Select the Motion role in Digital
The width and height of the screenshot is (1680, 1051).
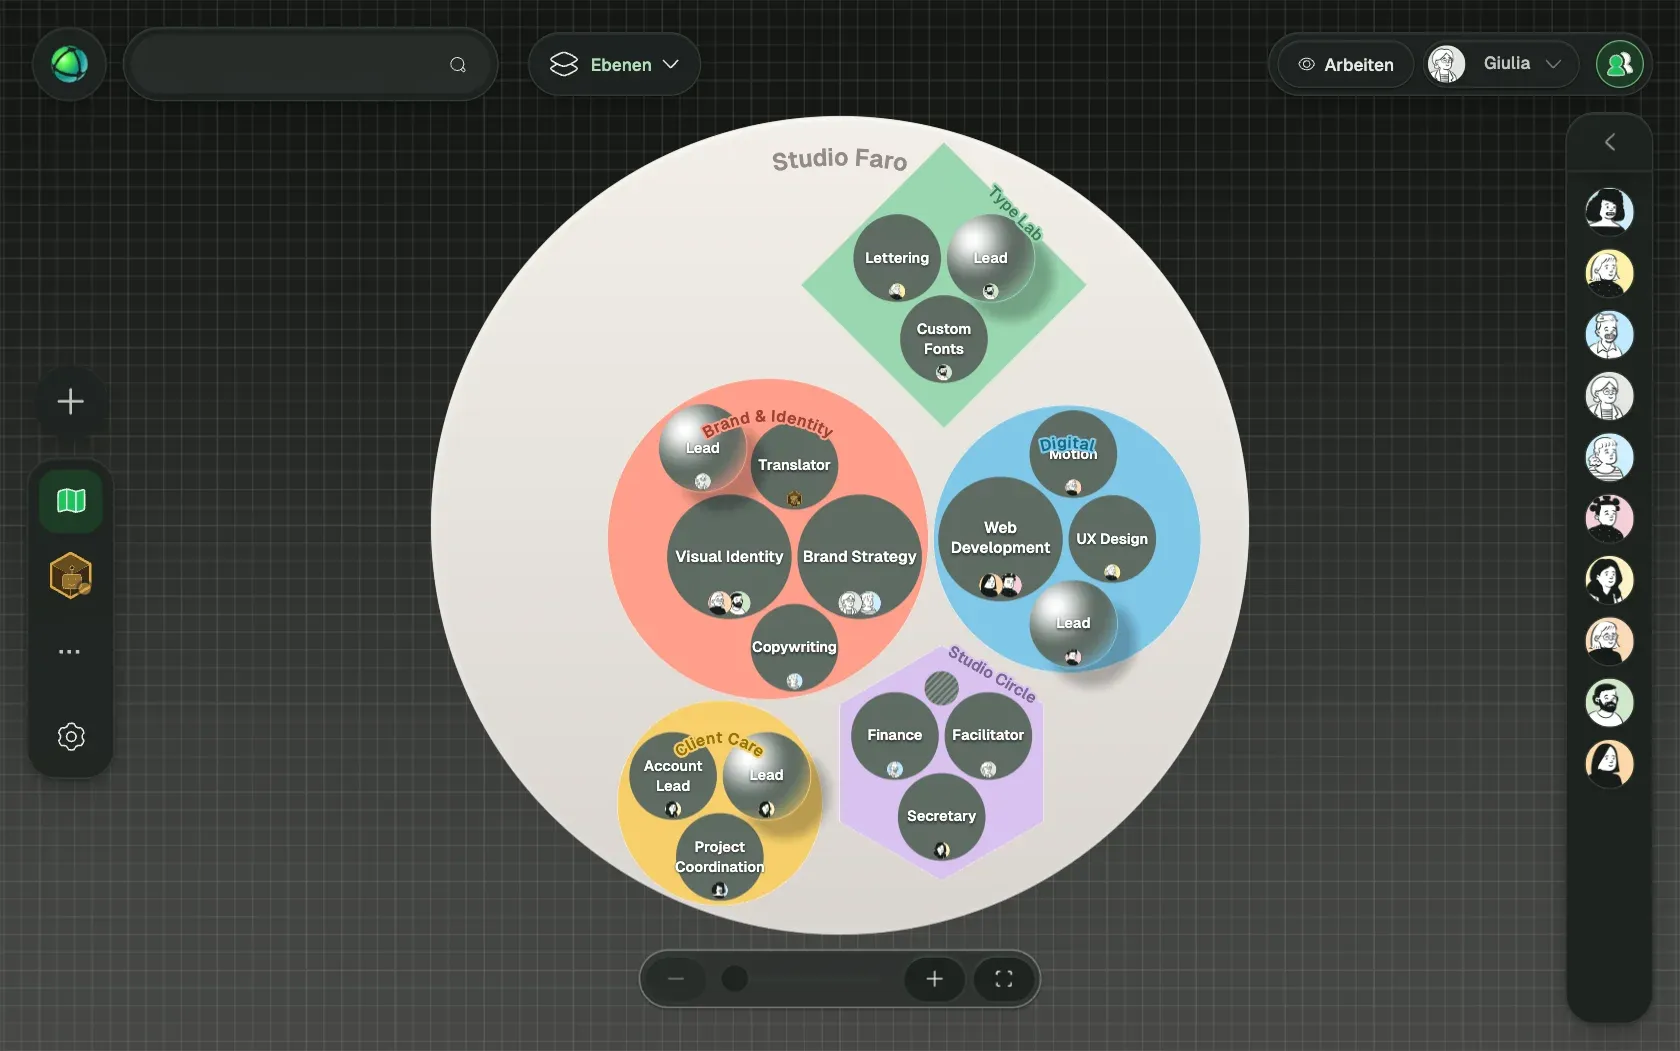(1073, 455)
